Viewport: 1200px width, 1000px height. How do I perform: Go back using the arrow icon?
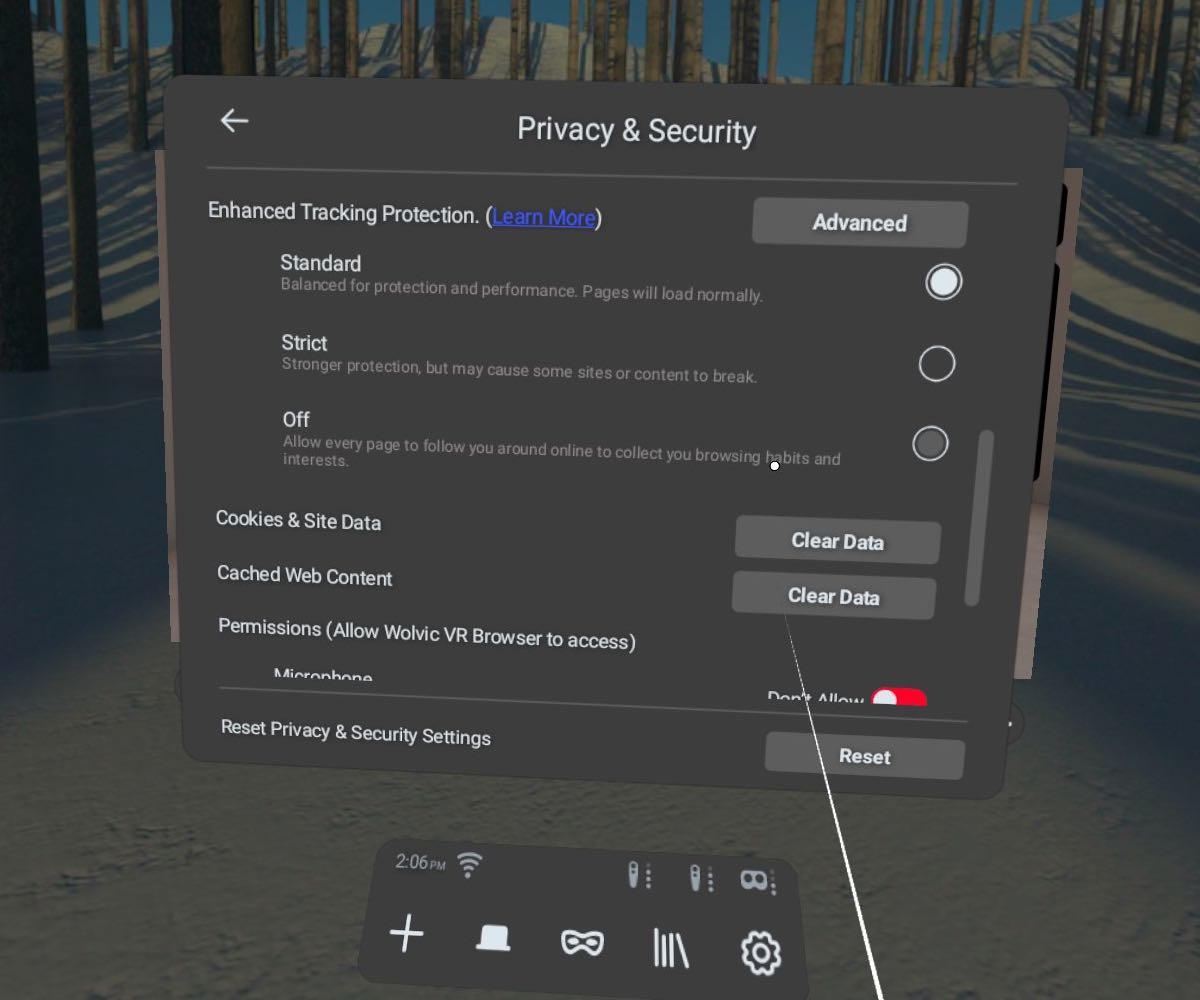click(234, 121)
